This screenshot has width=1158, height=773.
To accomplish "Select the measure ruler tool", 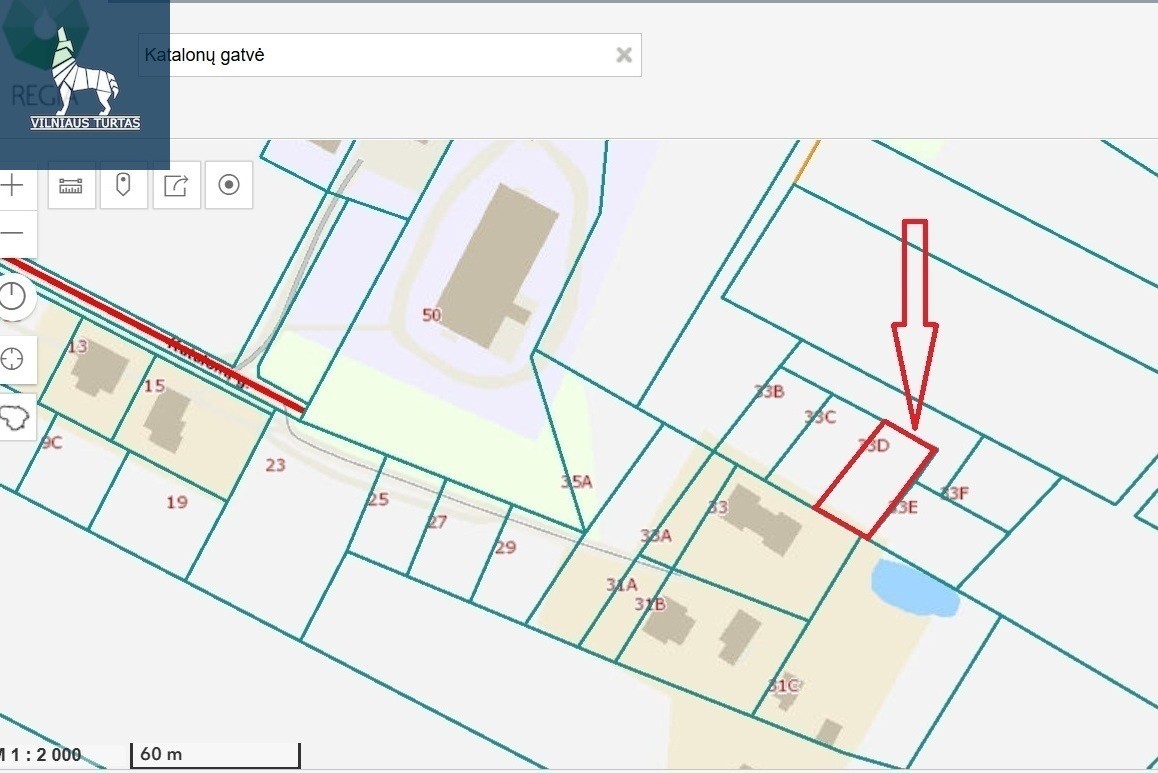I will [x=71, y=186].
